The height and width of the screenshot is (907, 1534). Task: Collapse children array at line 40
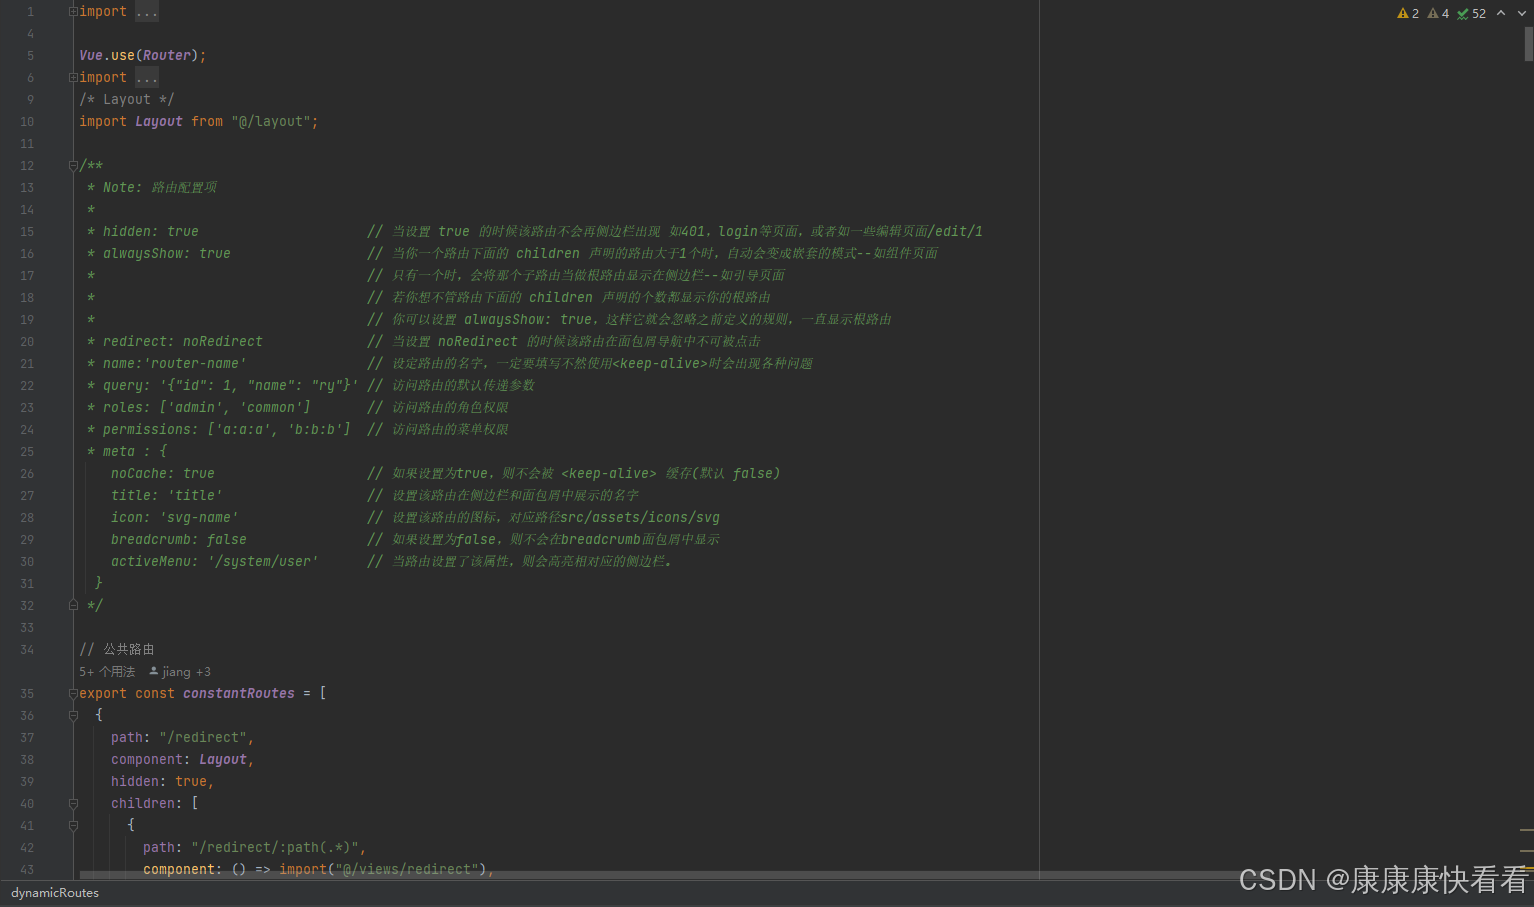[x=73, y=804]
